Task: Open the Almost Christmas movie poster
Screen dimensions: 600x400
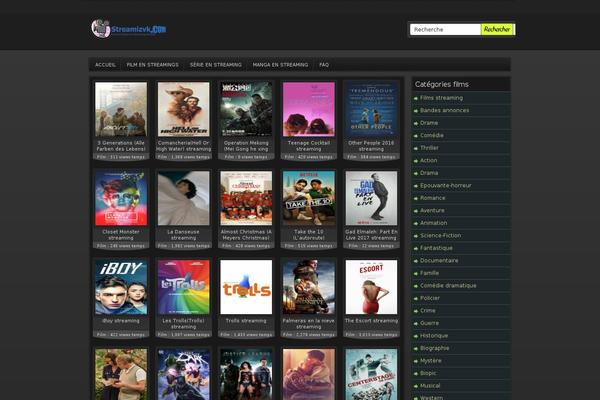Action: [246, 198]
